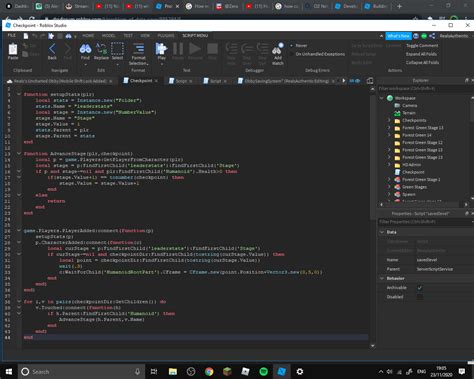Select the Checkpoint script in Explorer
The height and width of the screenshot is (379, 474).
[x=413, y=172]
